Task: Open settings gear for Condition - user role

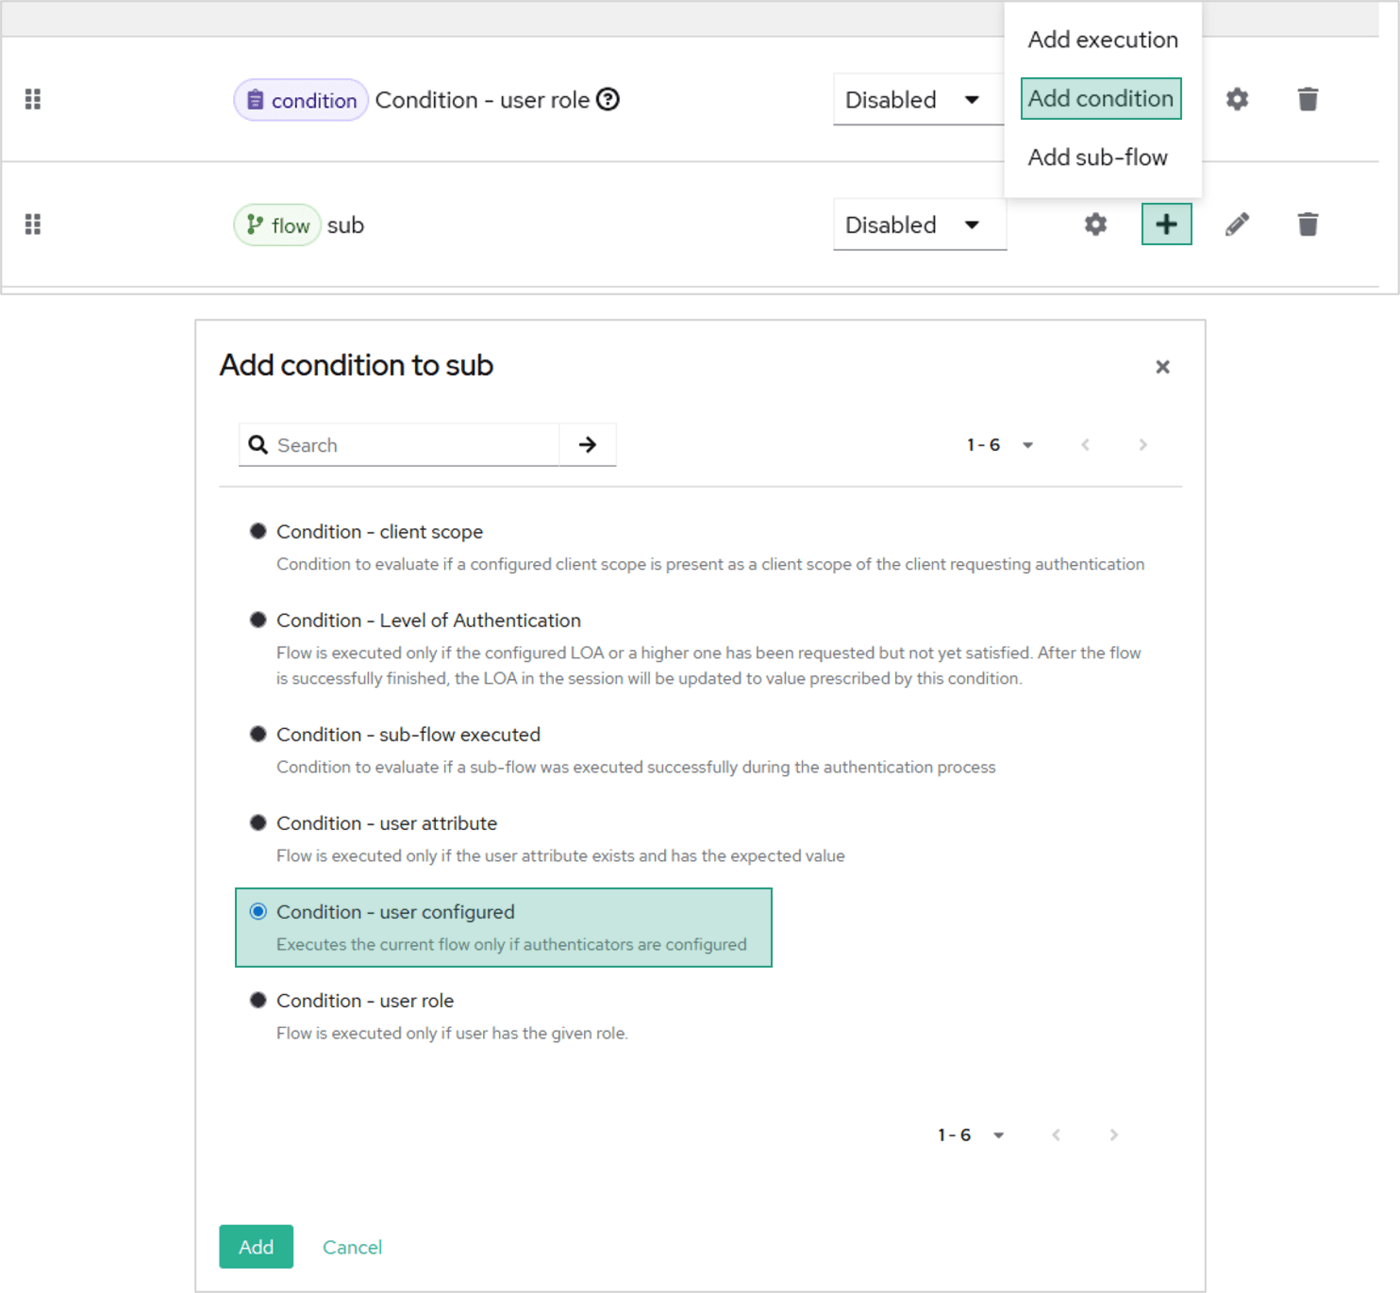Action: tap(1237, 99)
